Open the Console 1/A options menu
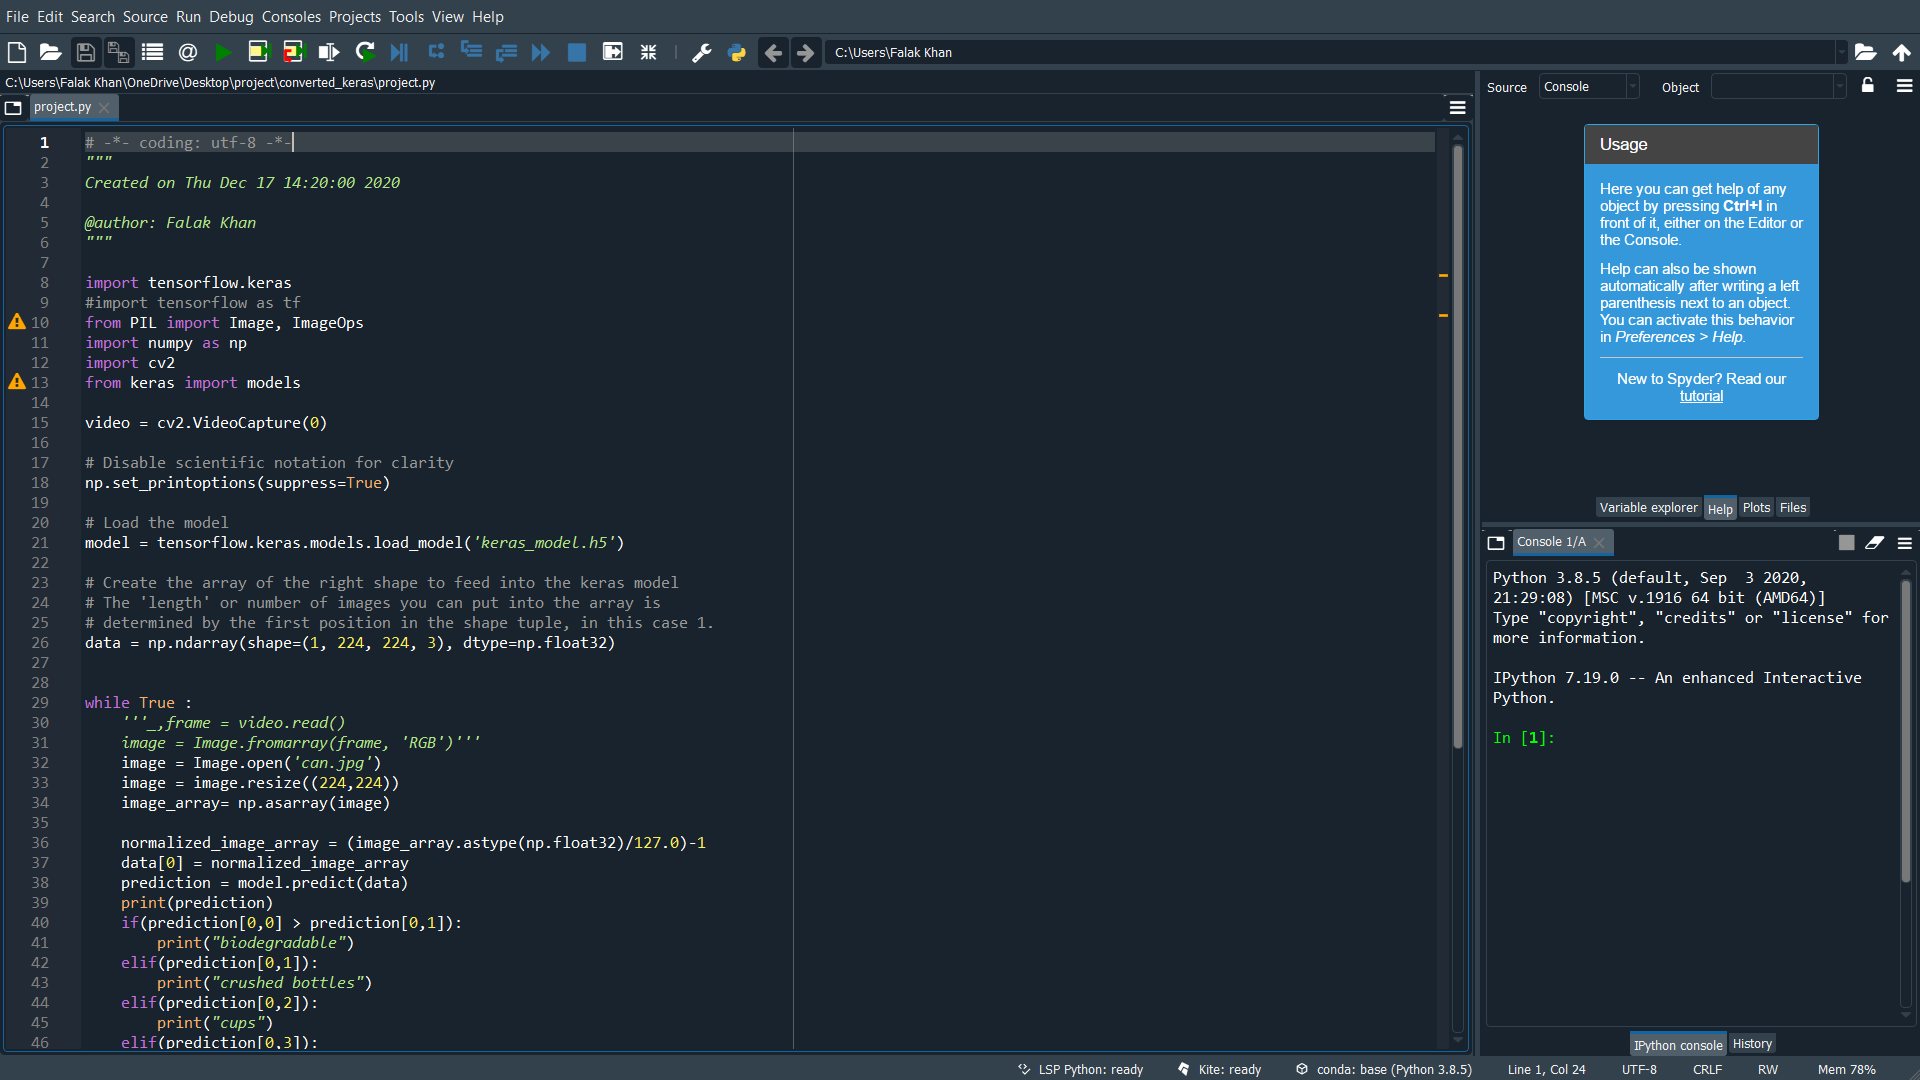 tap(1904, 542)
